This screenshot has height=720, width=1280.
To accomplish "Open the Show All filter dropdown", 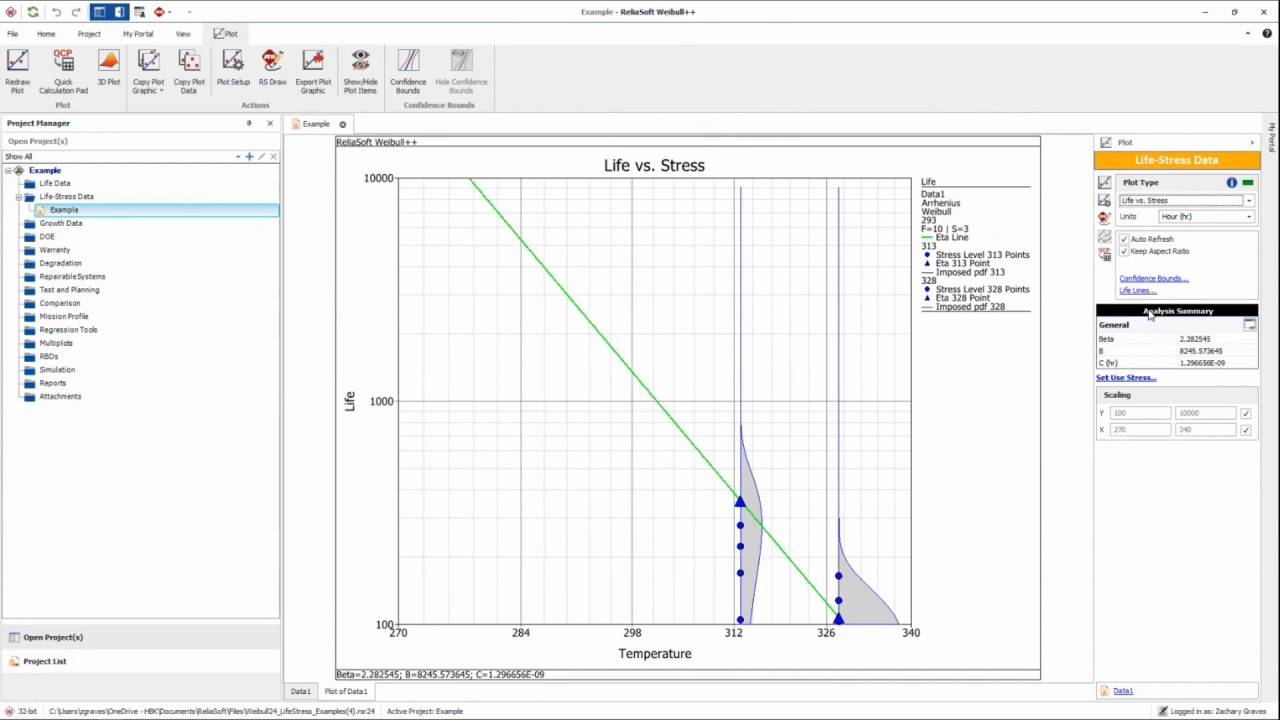I will [238, 156].
